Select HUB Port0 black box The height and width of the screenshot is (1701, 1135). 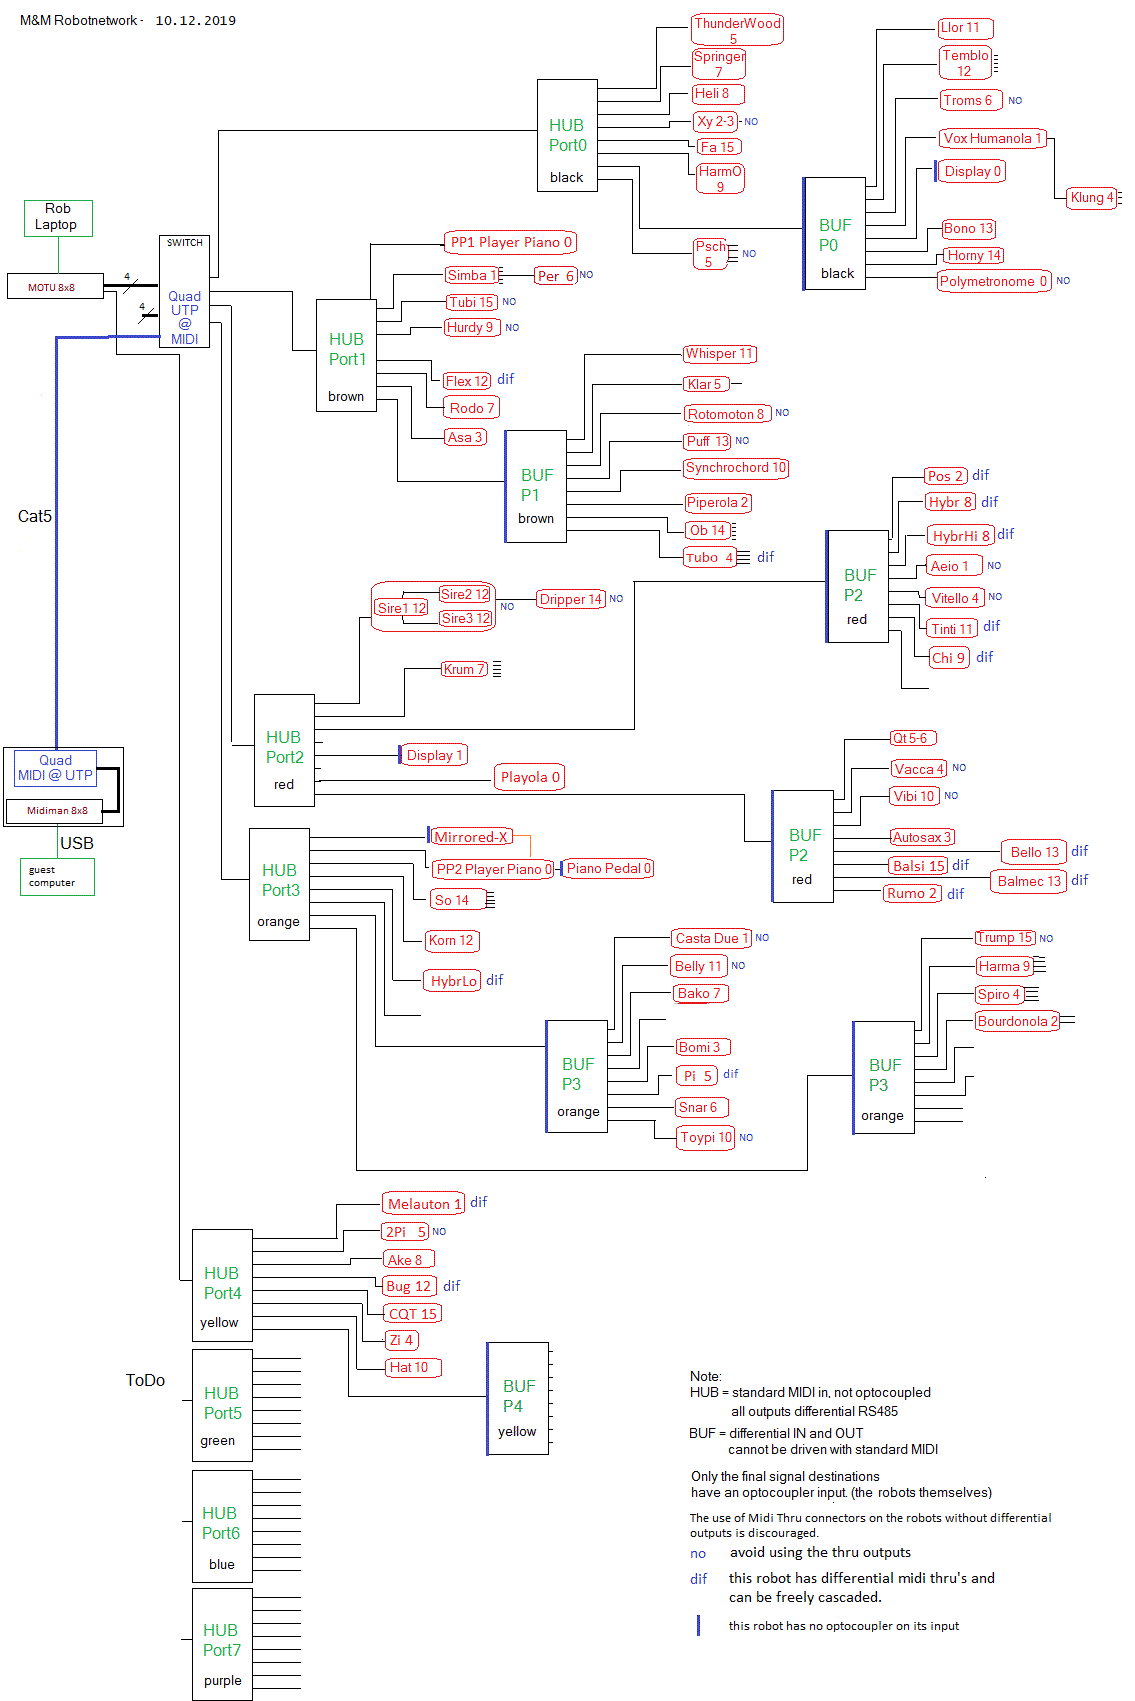tap(567, 136)
